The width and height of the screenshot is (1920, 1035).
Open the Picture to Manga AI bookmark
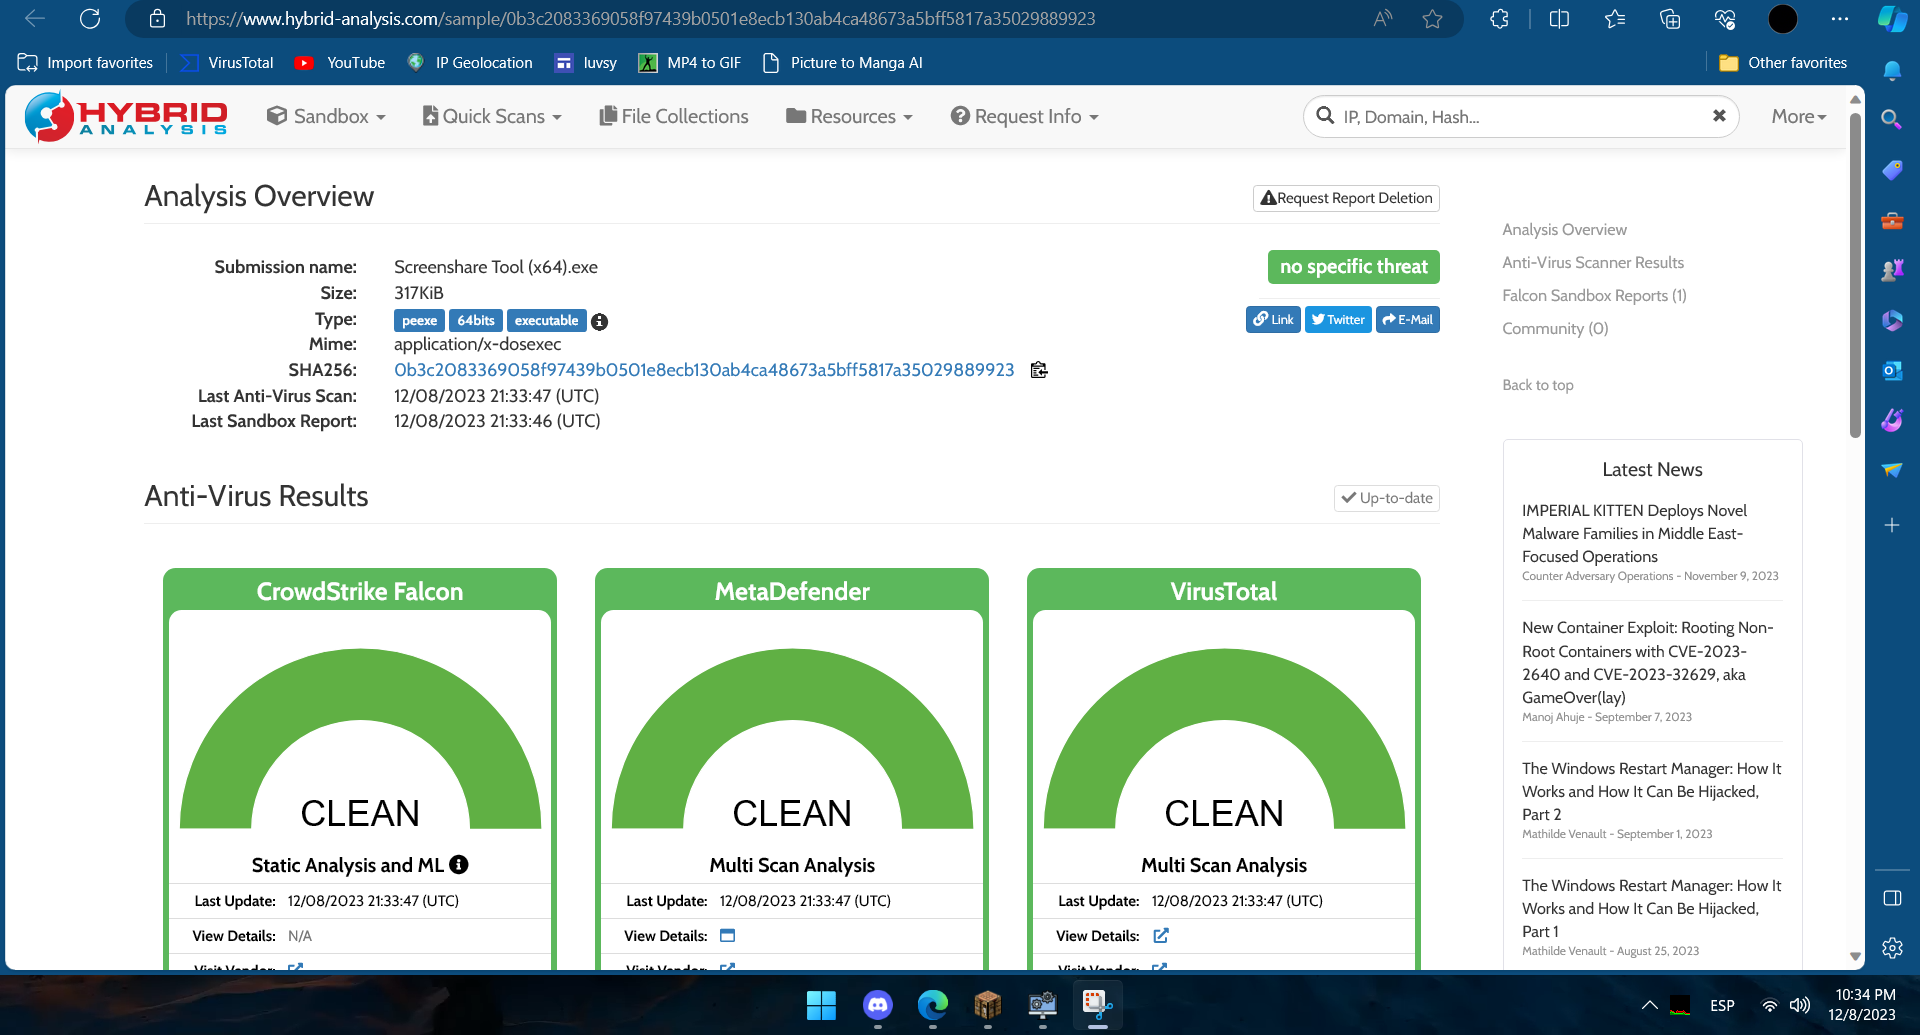pos(843,62)
